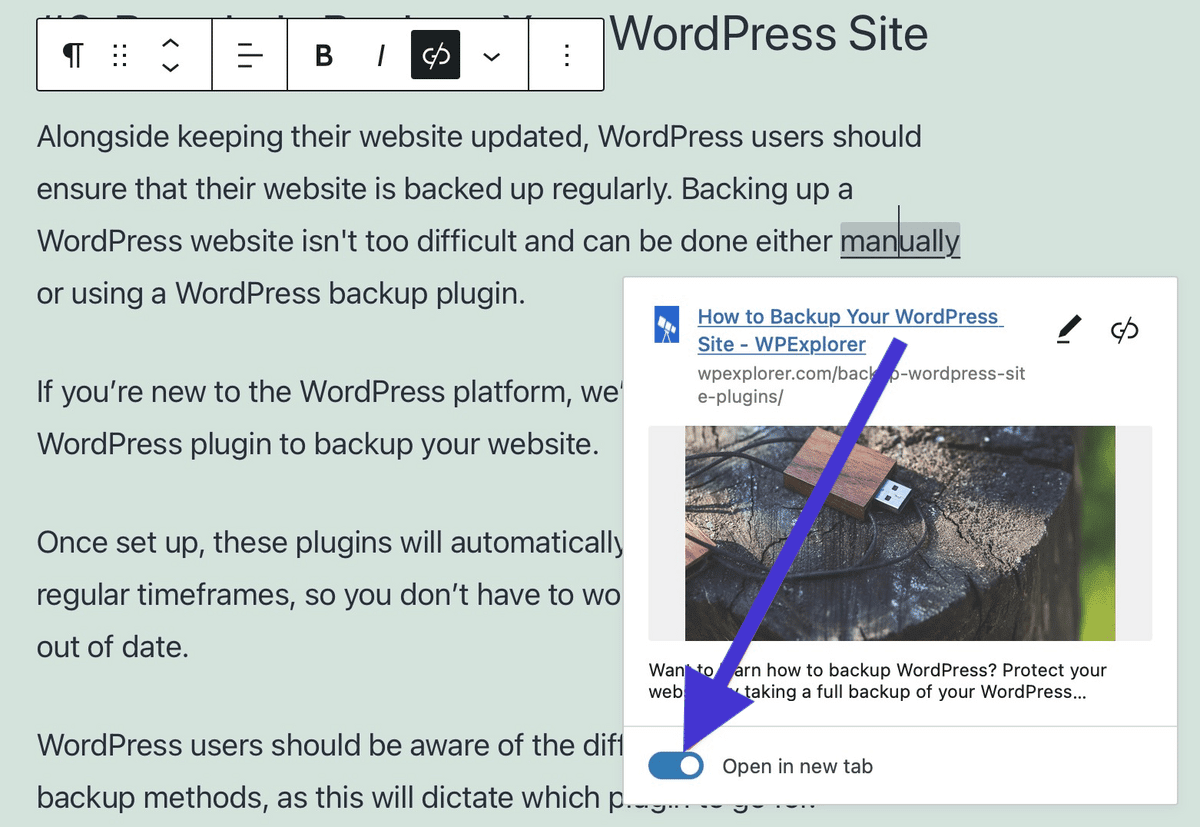Apply bold formatting to selected text
This screenshot has width=1200, height=827.
[x=323, y=56]
